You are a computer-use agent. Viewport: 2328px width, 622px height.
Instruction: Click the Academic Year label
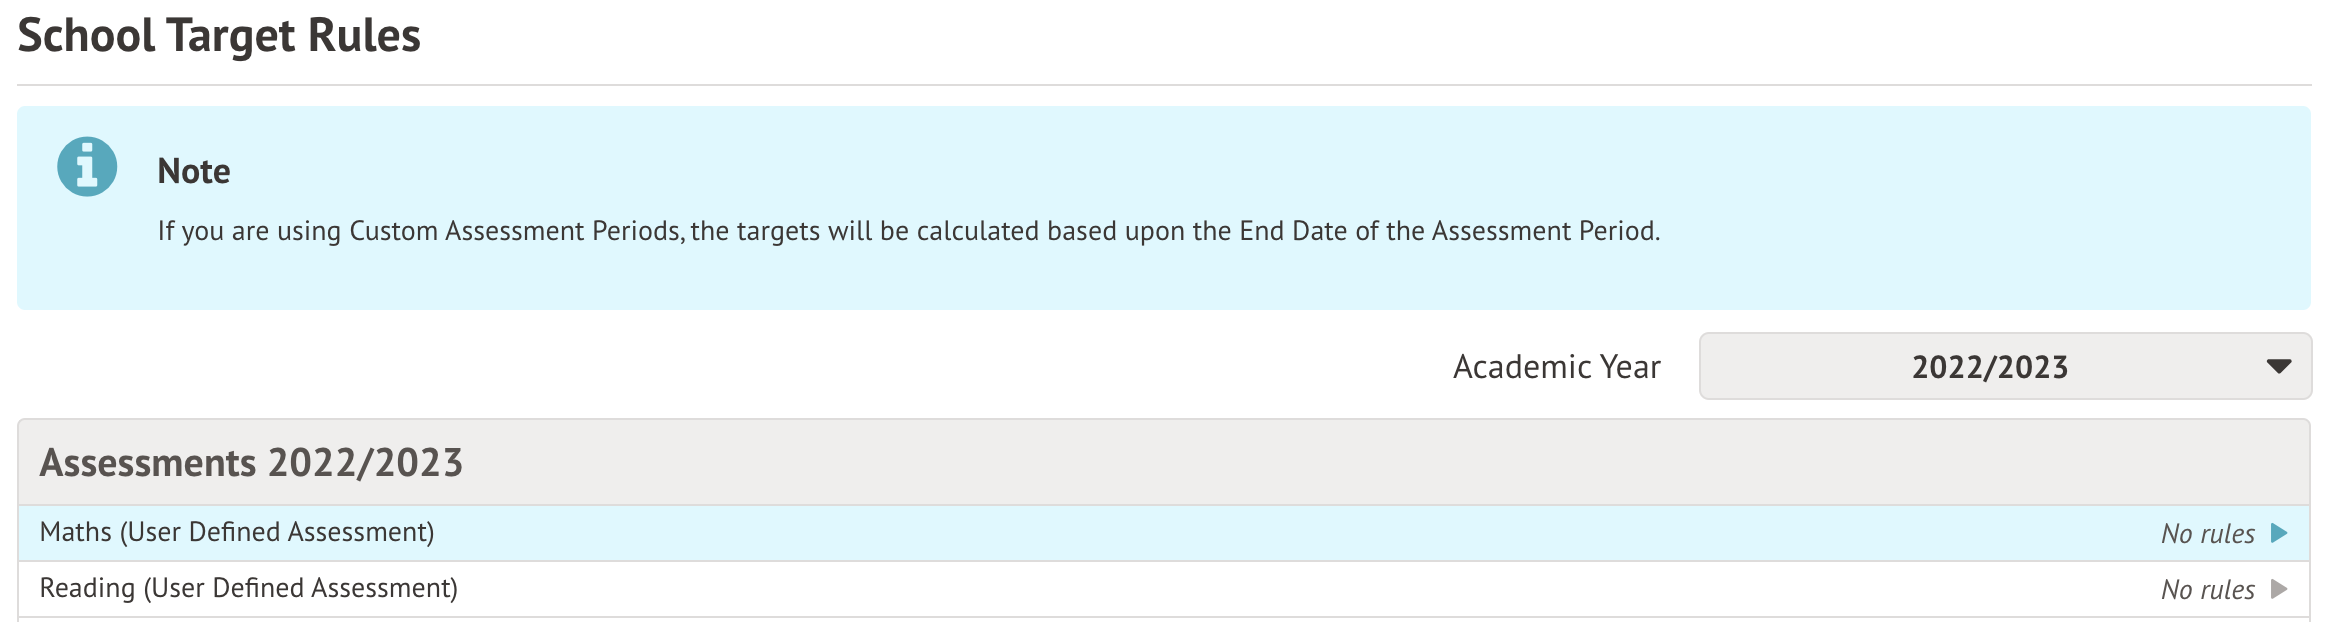[x=1556, y=367]
